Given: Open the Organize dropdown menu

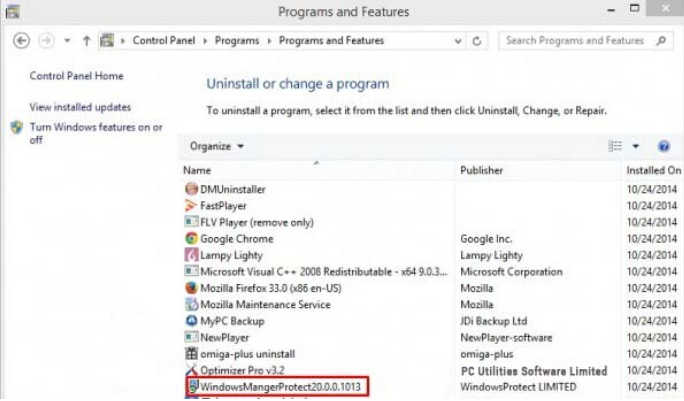Looking at the screenshot, I should click(217, 146).
